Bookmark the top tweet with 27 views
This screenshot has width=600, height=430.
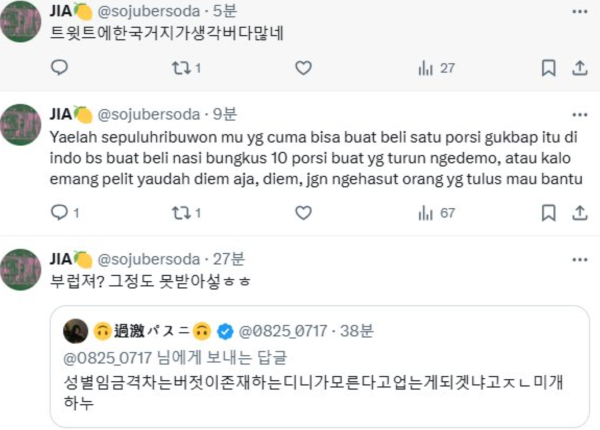tap(548, 68)
